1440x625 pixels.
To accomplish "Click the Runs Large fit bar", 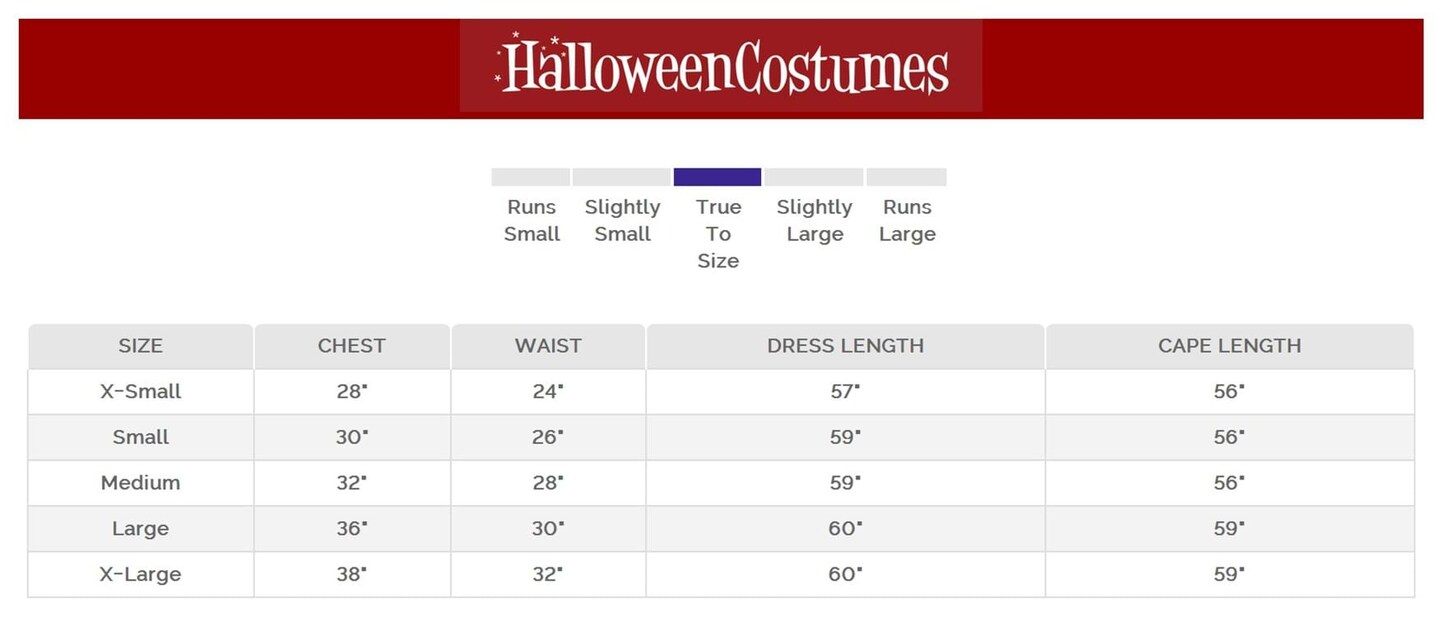I will [x=906, y=177].
